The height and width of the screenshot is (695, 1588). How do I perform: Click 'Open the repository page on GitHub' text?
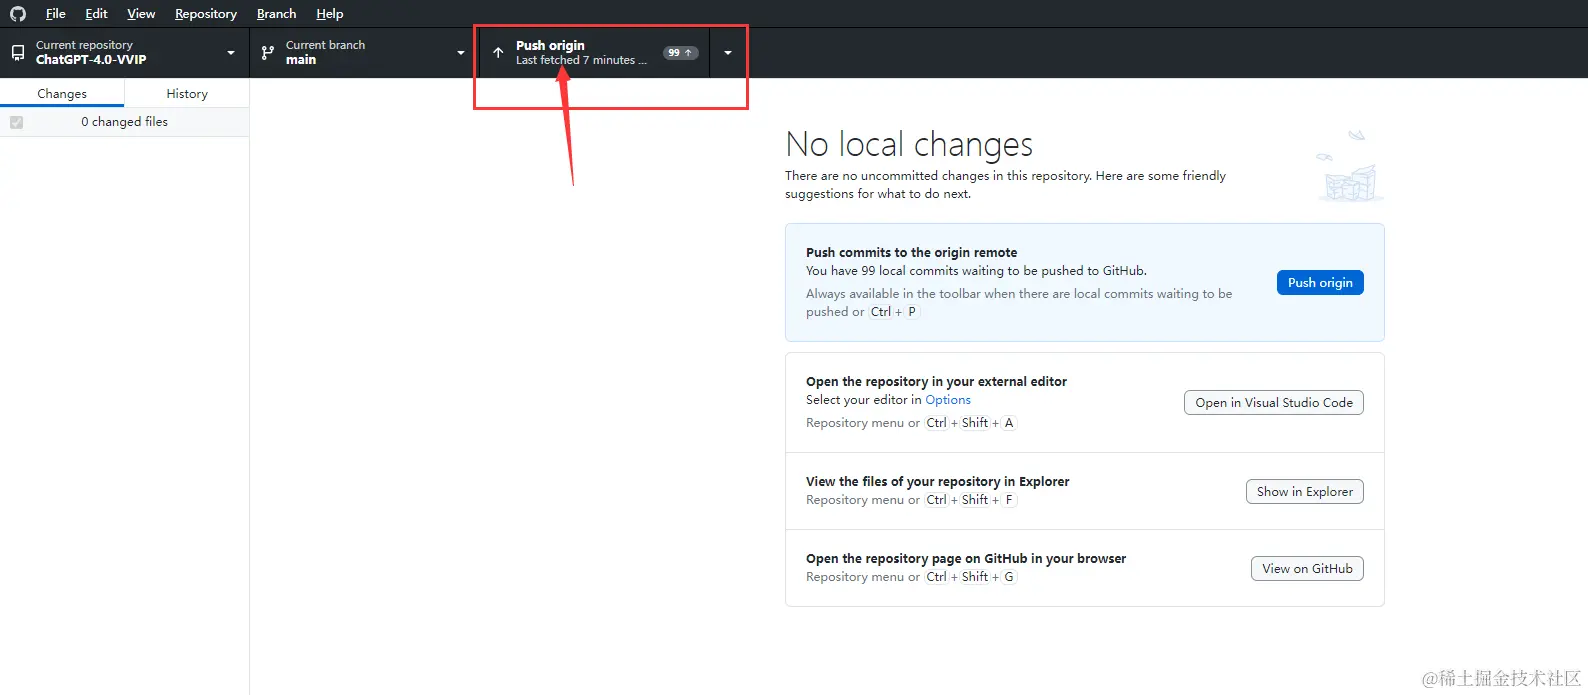click(966, 559)
